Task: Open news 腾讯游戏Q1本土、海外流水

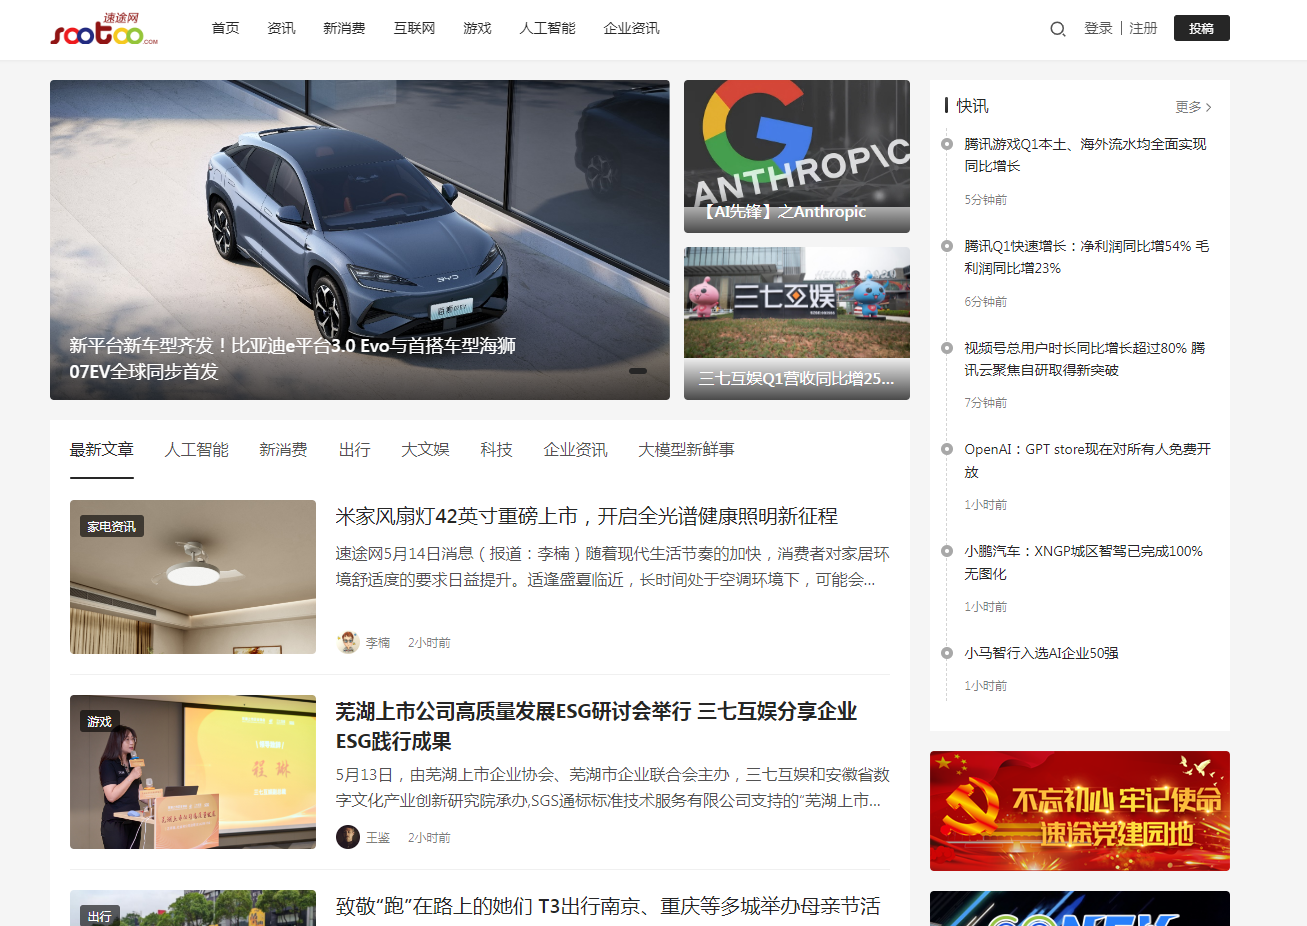Action: point(1085,155)
